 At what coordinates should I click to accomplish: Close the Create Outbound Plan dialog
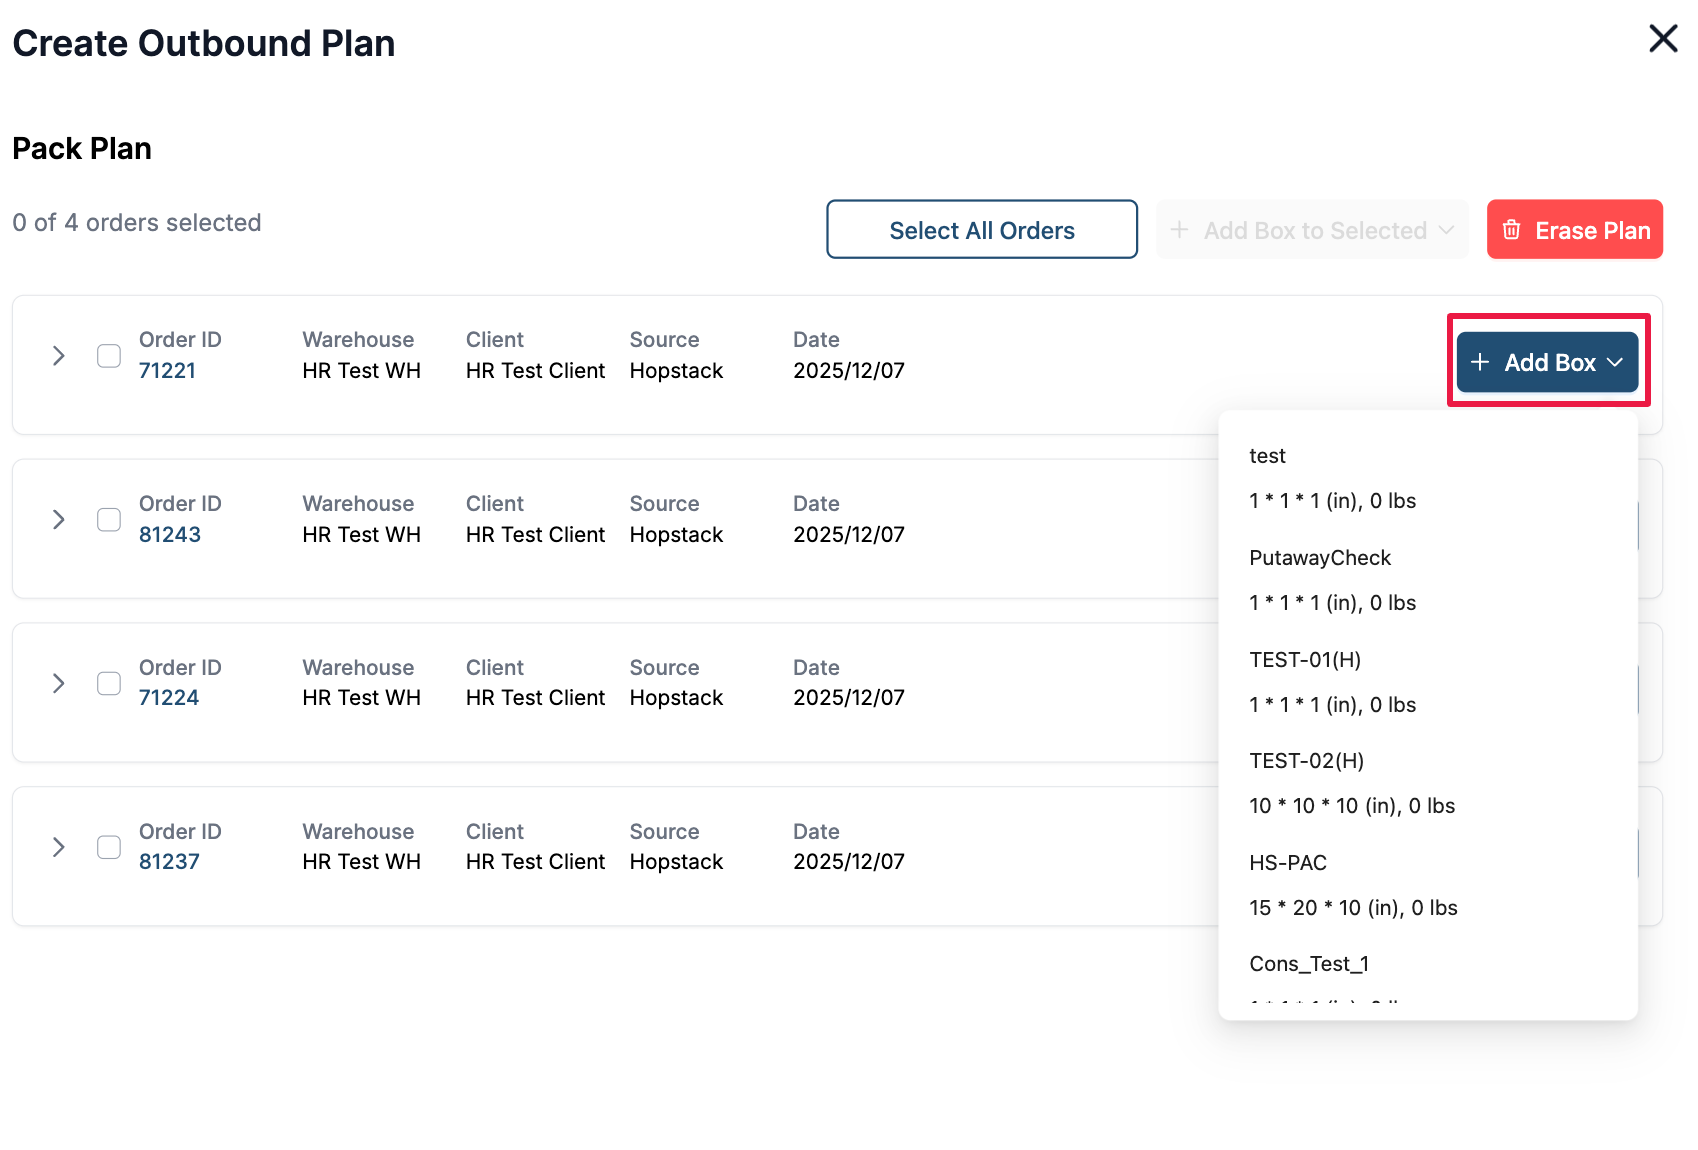pyautogui.click(x=1663, y=39)
